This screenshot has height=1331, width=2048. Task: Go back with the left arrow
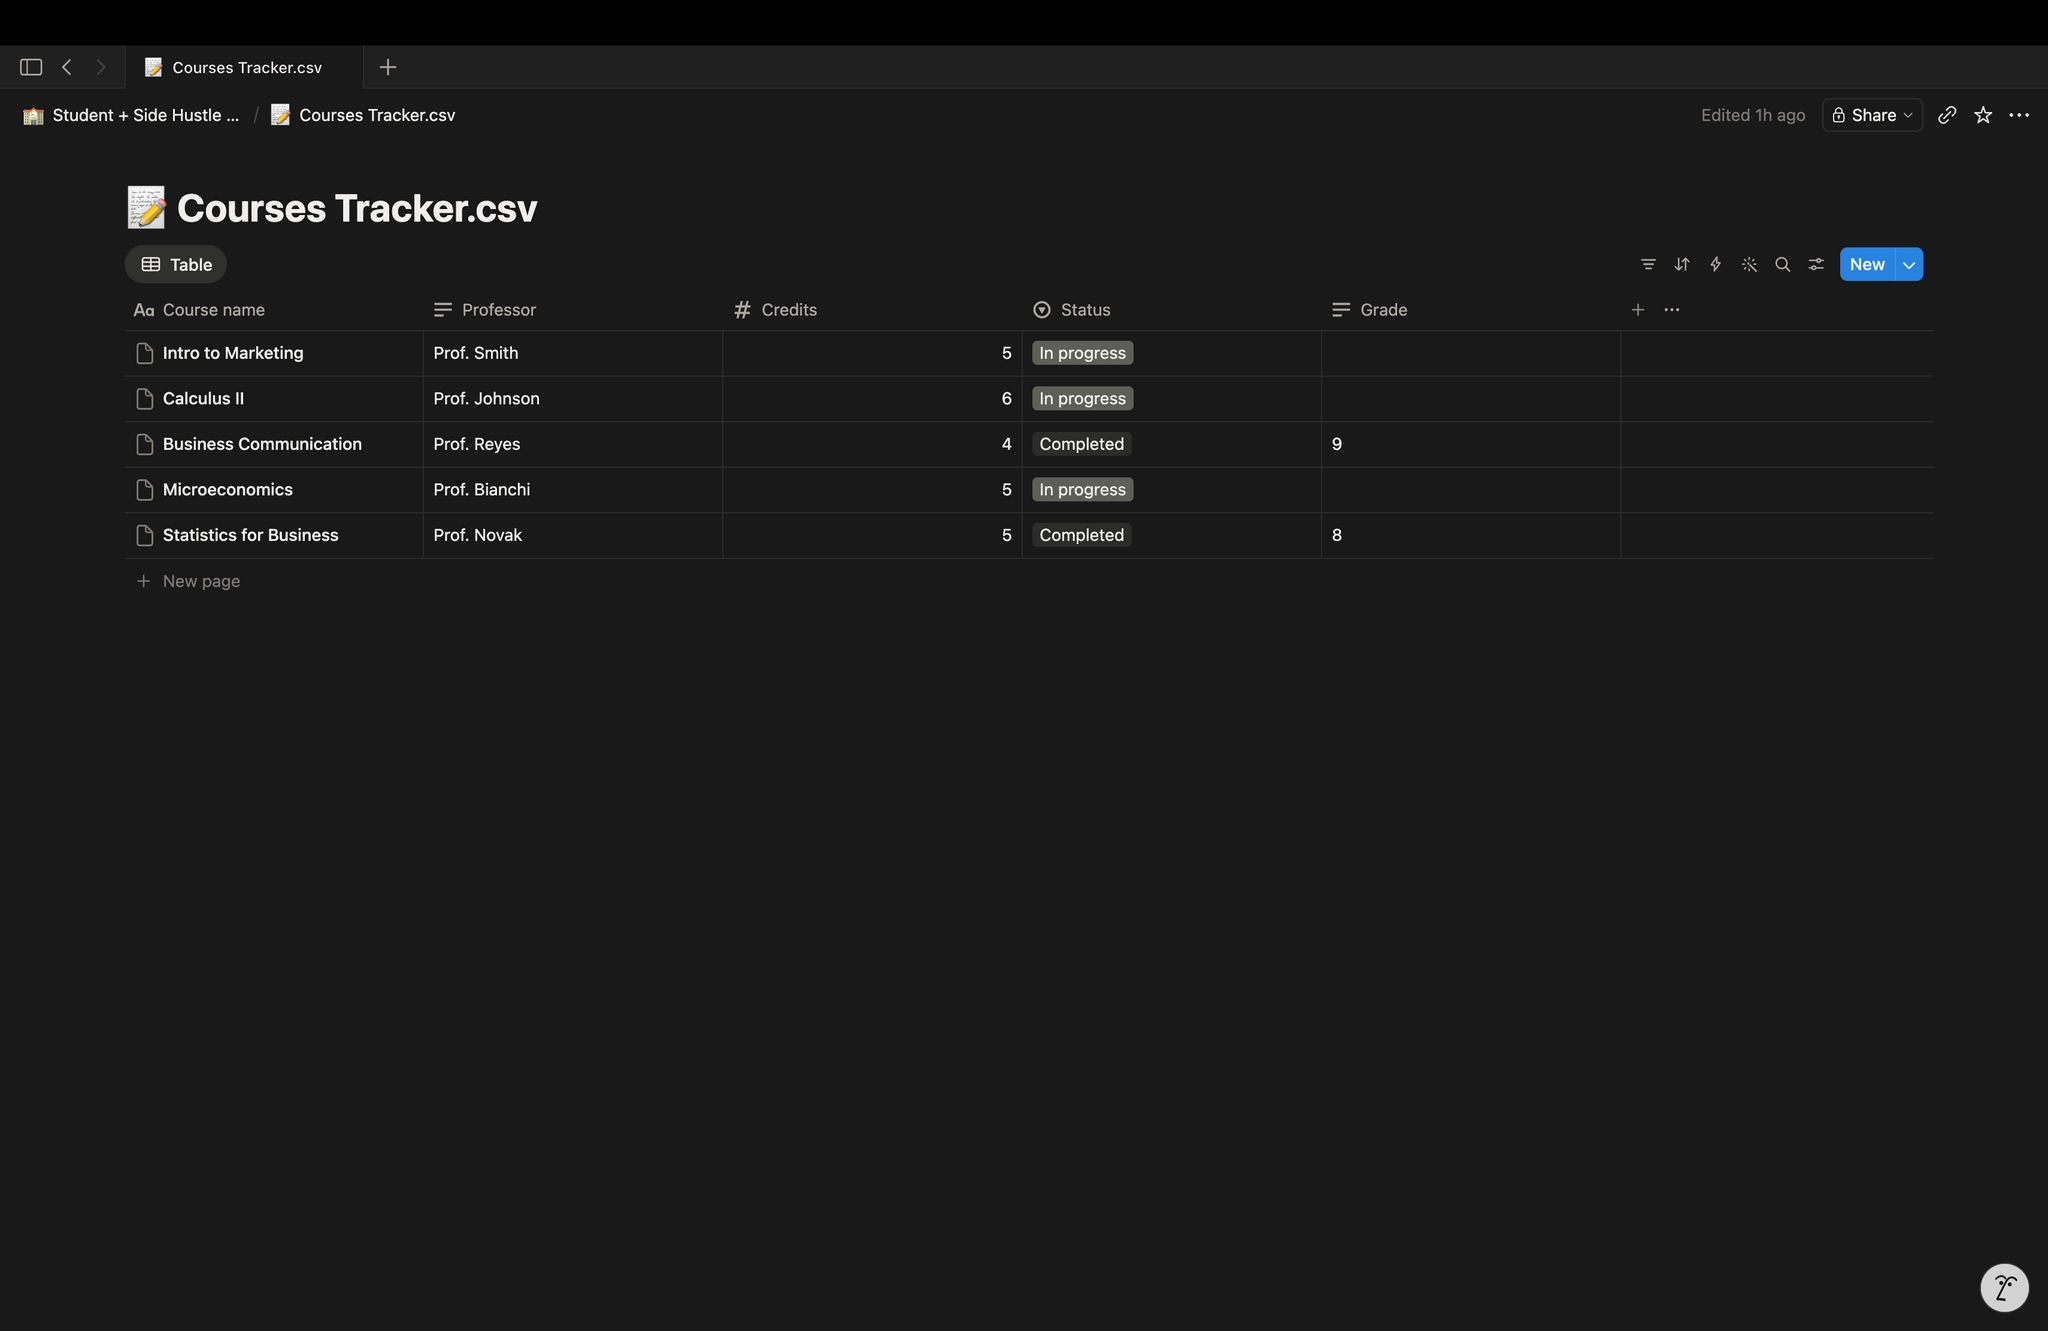coord(67,67)
